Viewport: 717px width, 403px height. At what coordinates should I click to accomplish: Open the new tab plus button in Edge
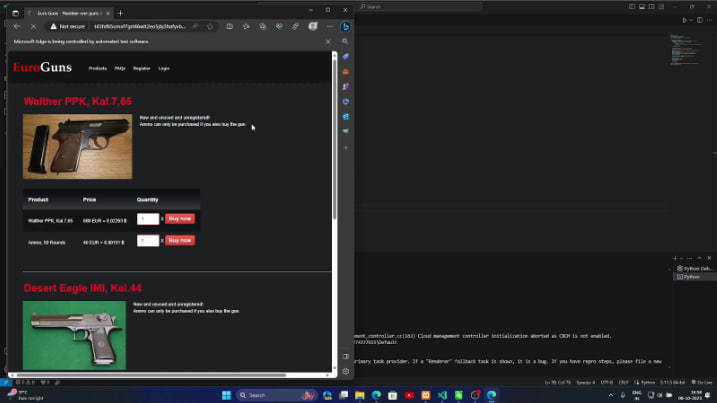(x=120, y=13)
